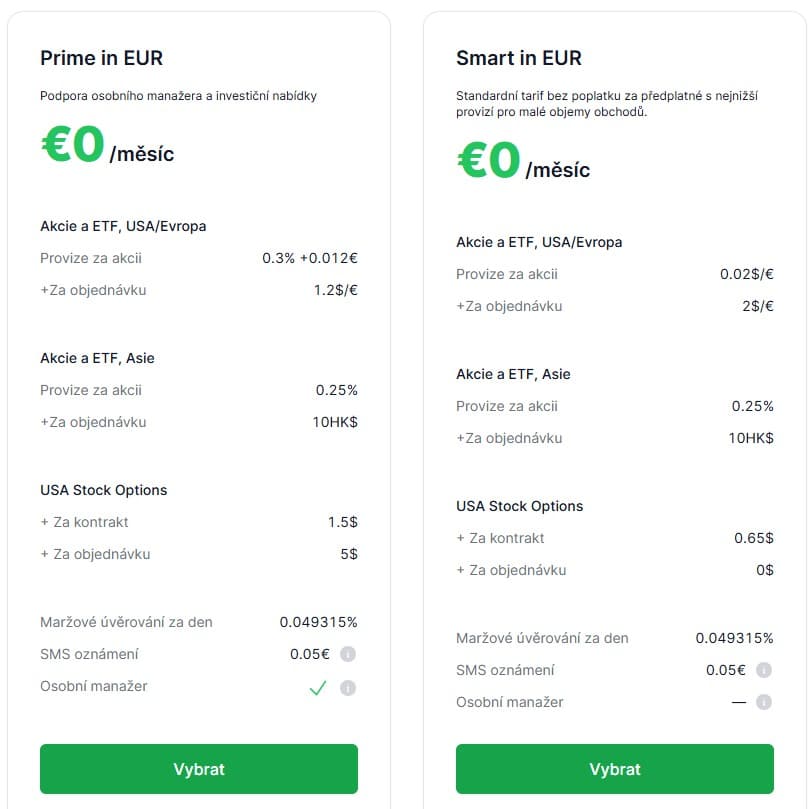Click Prime Za kontrakt value 1.5$

click(x=342, y=522)
